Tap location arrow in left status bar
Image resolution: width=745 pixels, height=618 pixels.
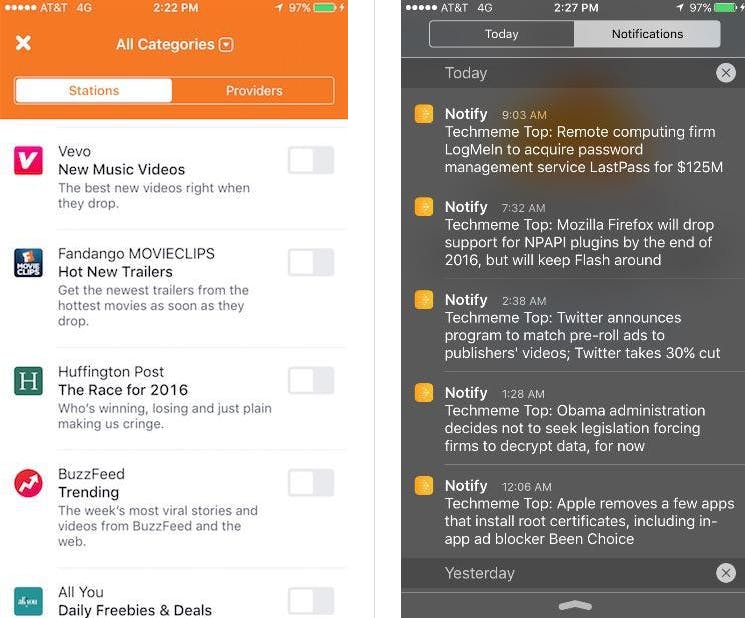pos(279,8)
